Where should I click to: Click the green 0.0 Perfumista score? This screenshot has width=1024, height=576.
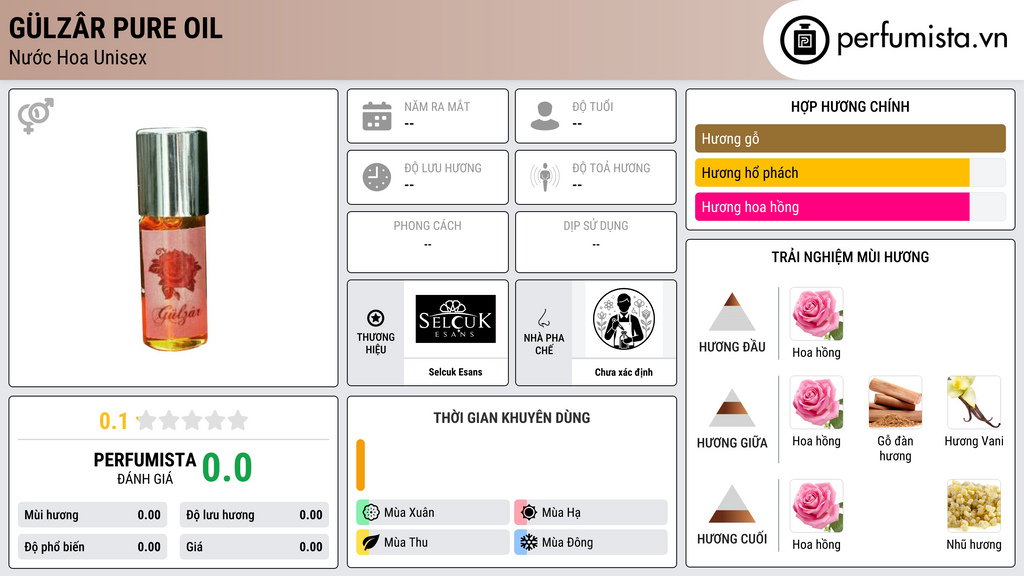coord(227,468)
